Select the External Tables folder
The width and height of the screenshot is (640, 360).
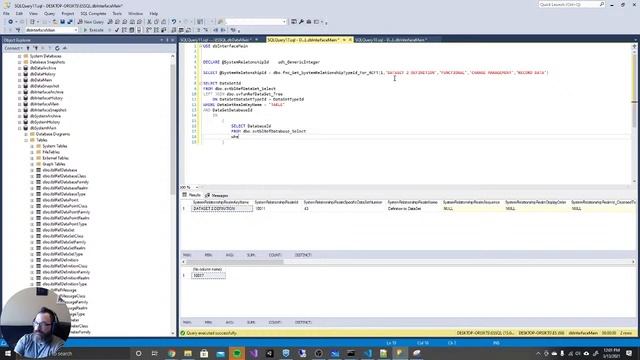[x=55, y=158]
